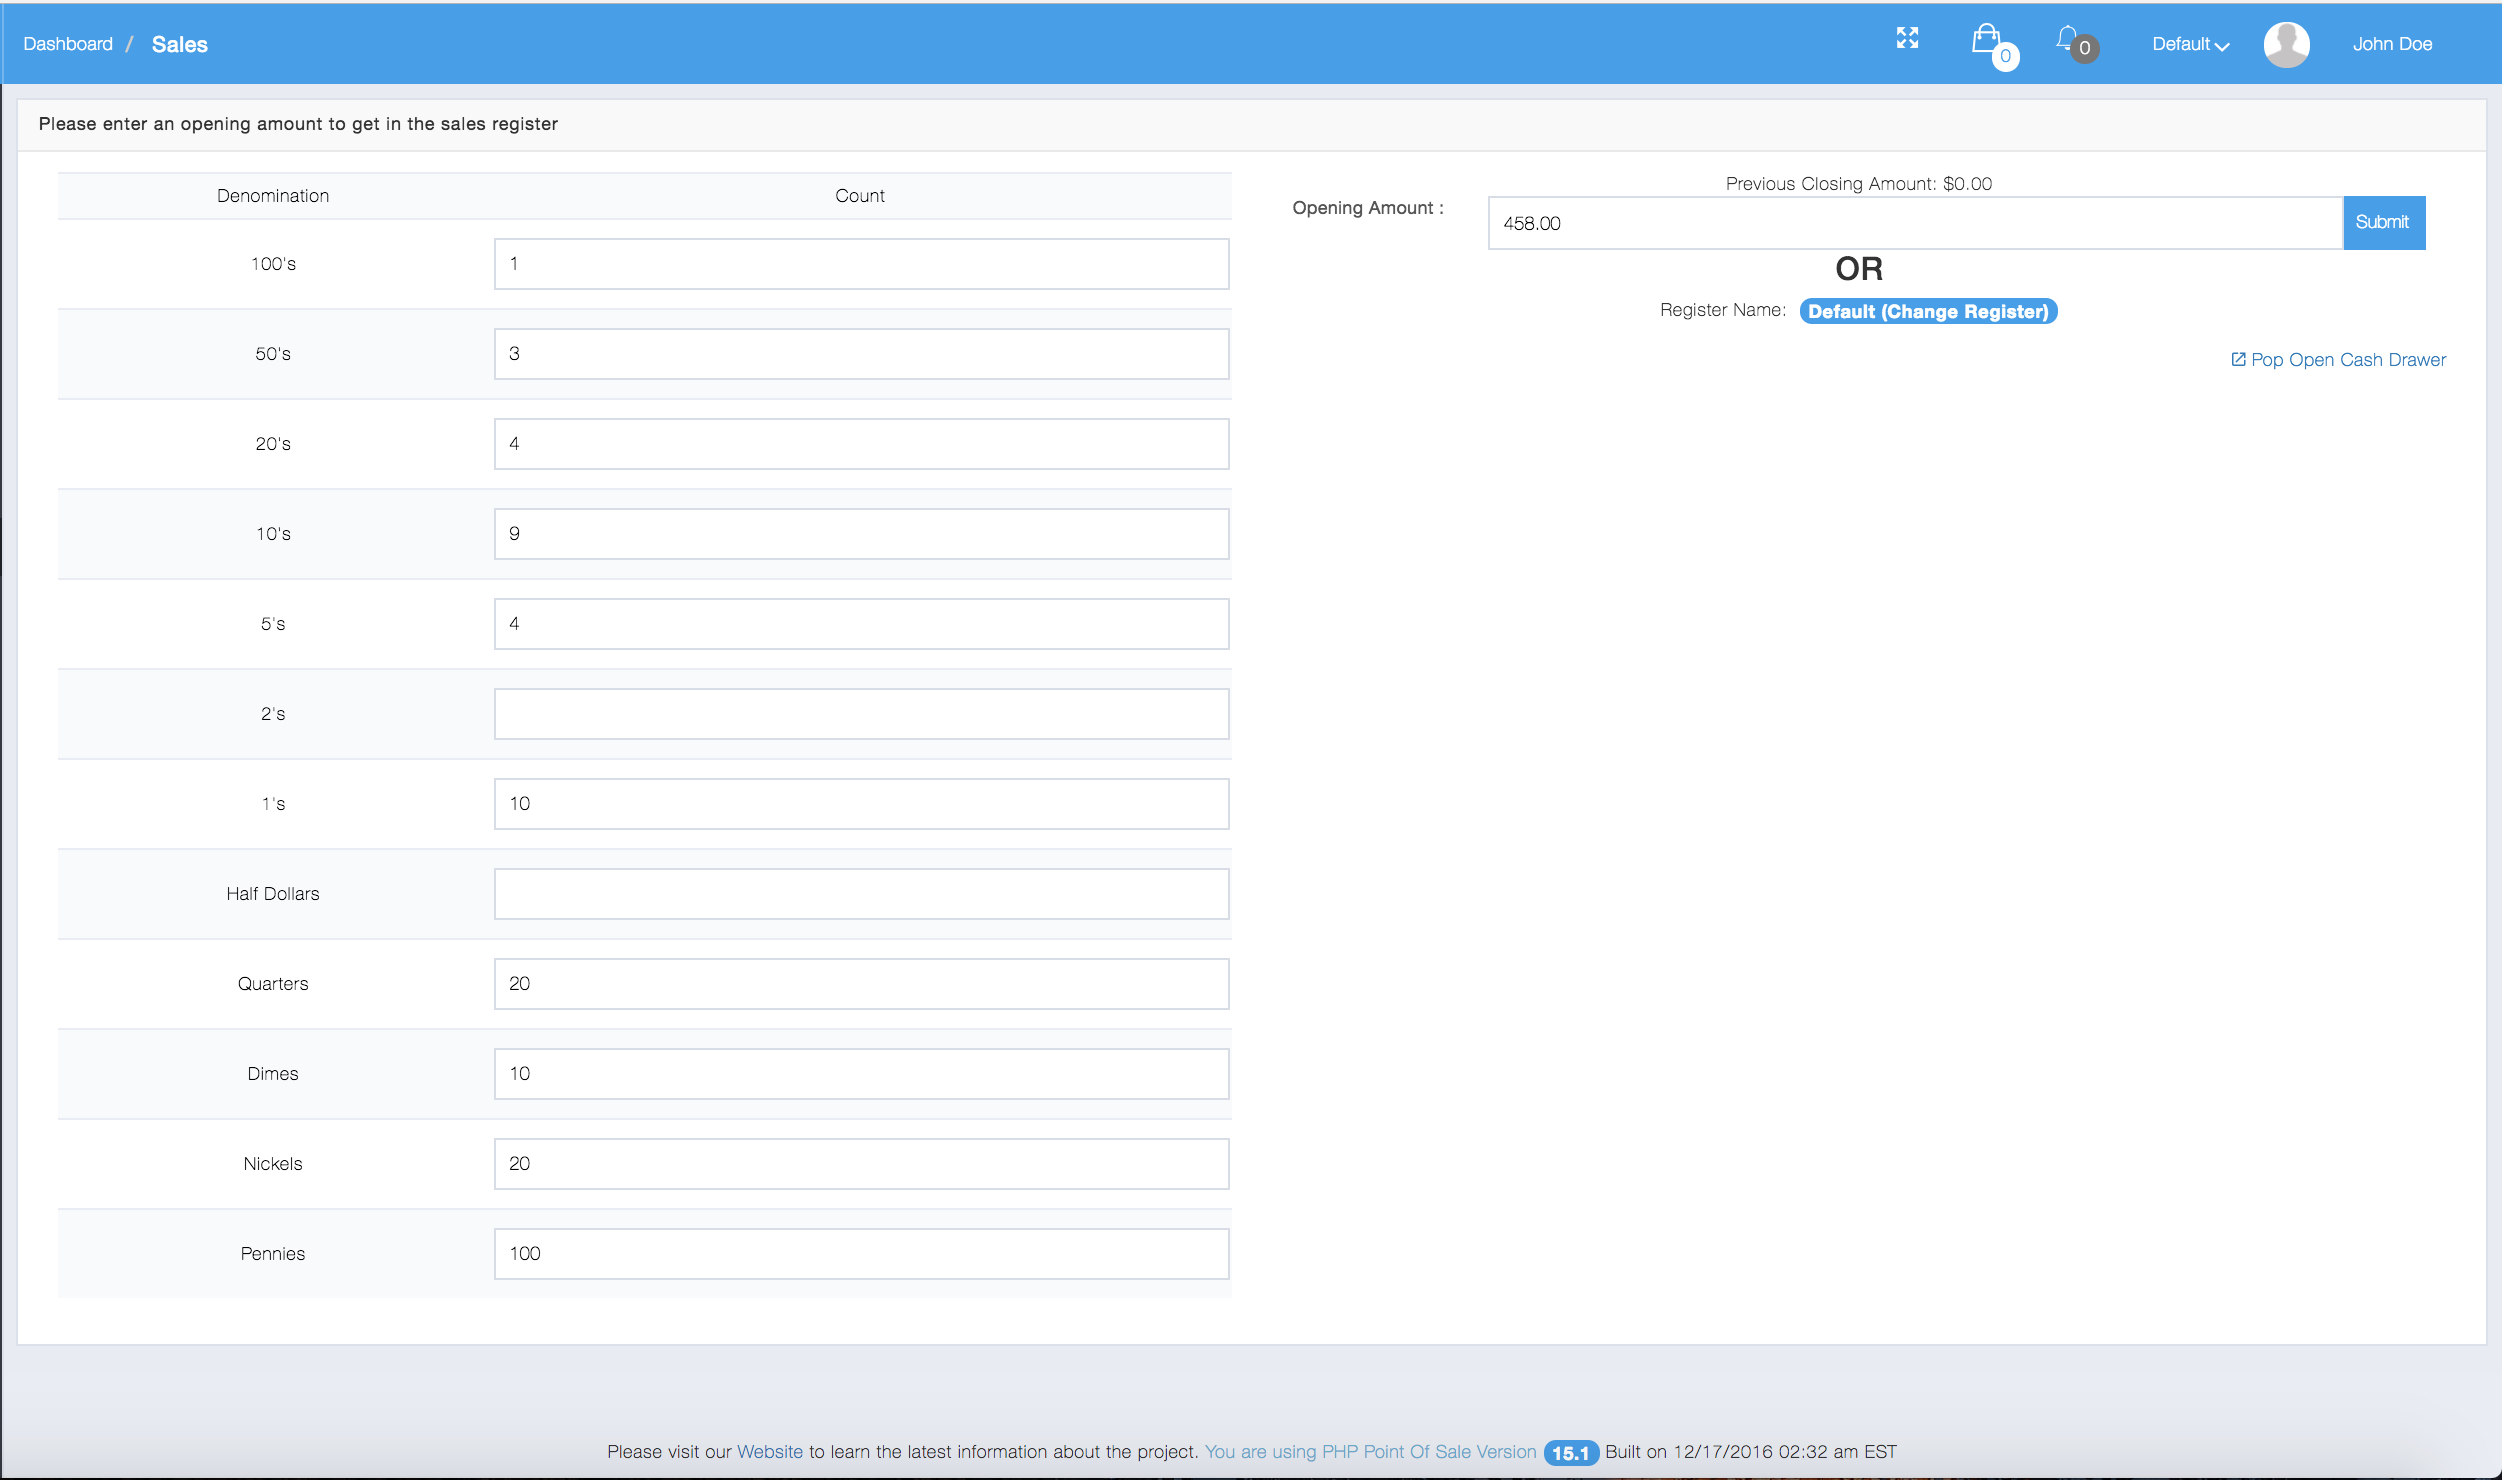
Task: Open Pop Open Cash Drawer link
Action: [x=2347, y=359]
